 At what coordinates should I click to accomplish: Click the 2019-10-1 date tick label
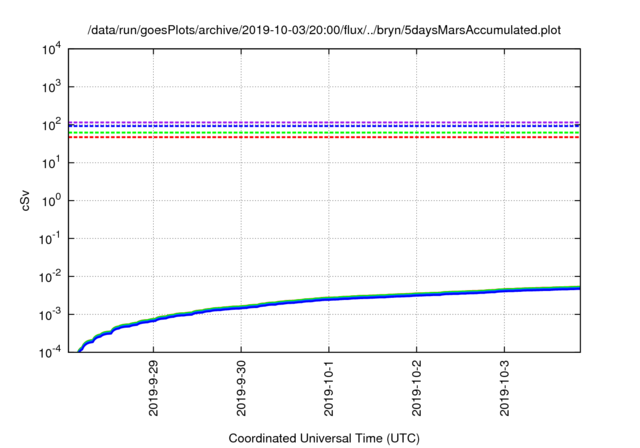(329, 388)
